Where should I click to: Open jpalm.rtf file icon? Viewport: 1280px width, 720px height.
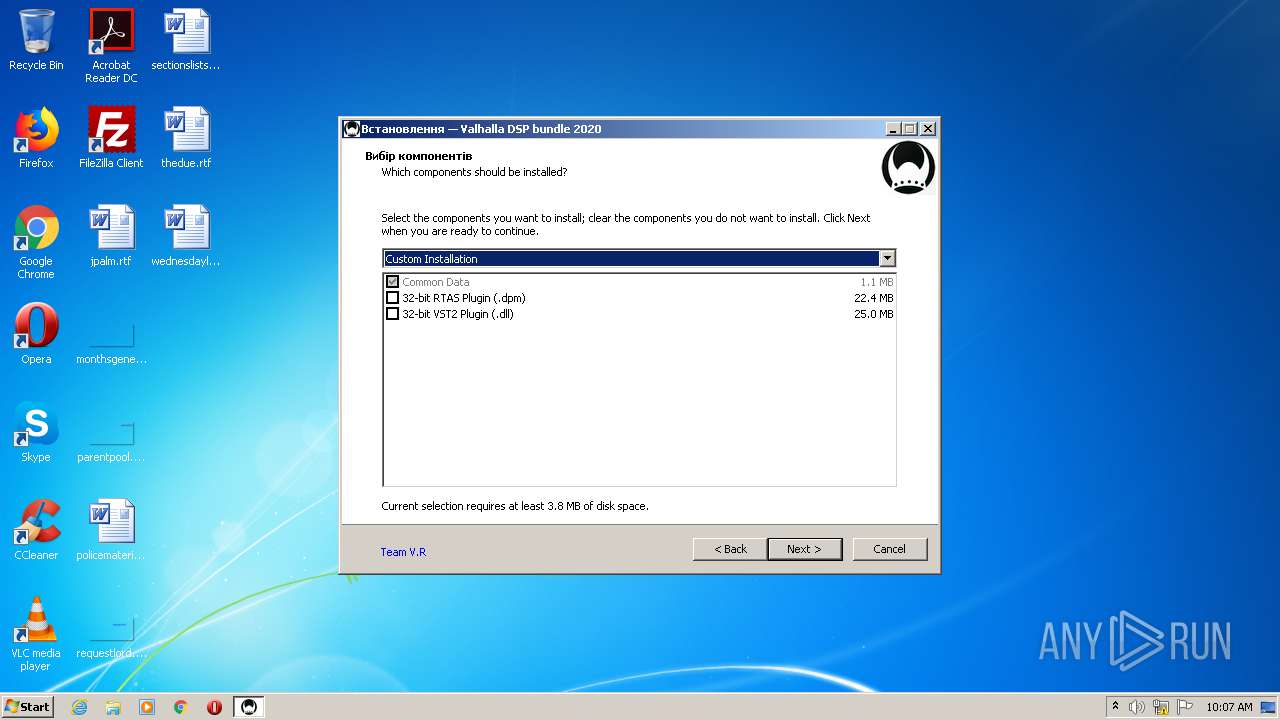[111, 236]
